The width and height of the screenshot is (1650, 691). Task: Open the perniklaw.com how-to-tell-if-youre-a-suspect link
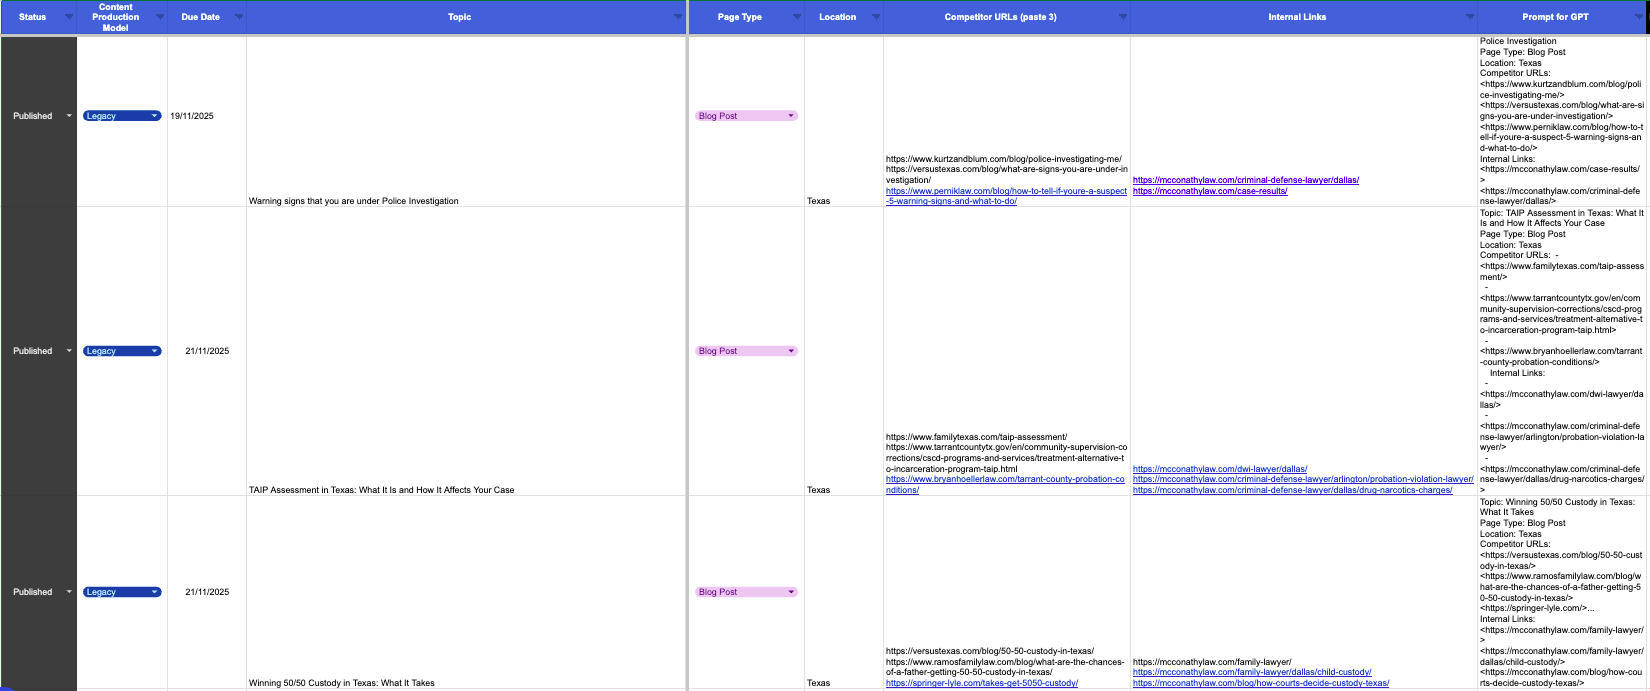pyautogui.click(x=1006, y=196)
